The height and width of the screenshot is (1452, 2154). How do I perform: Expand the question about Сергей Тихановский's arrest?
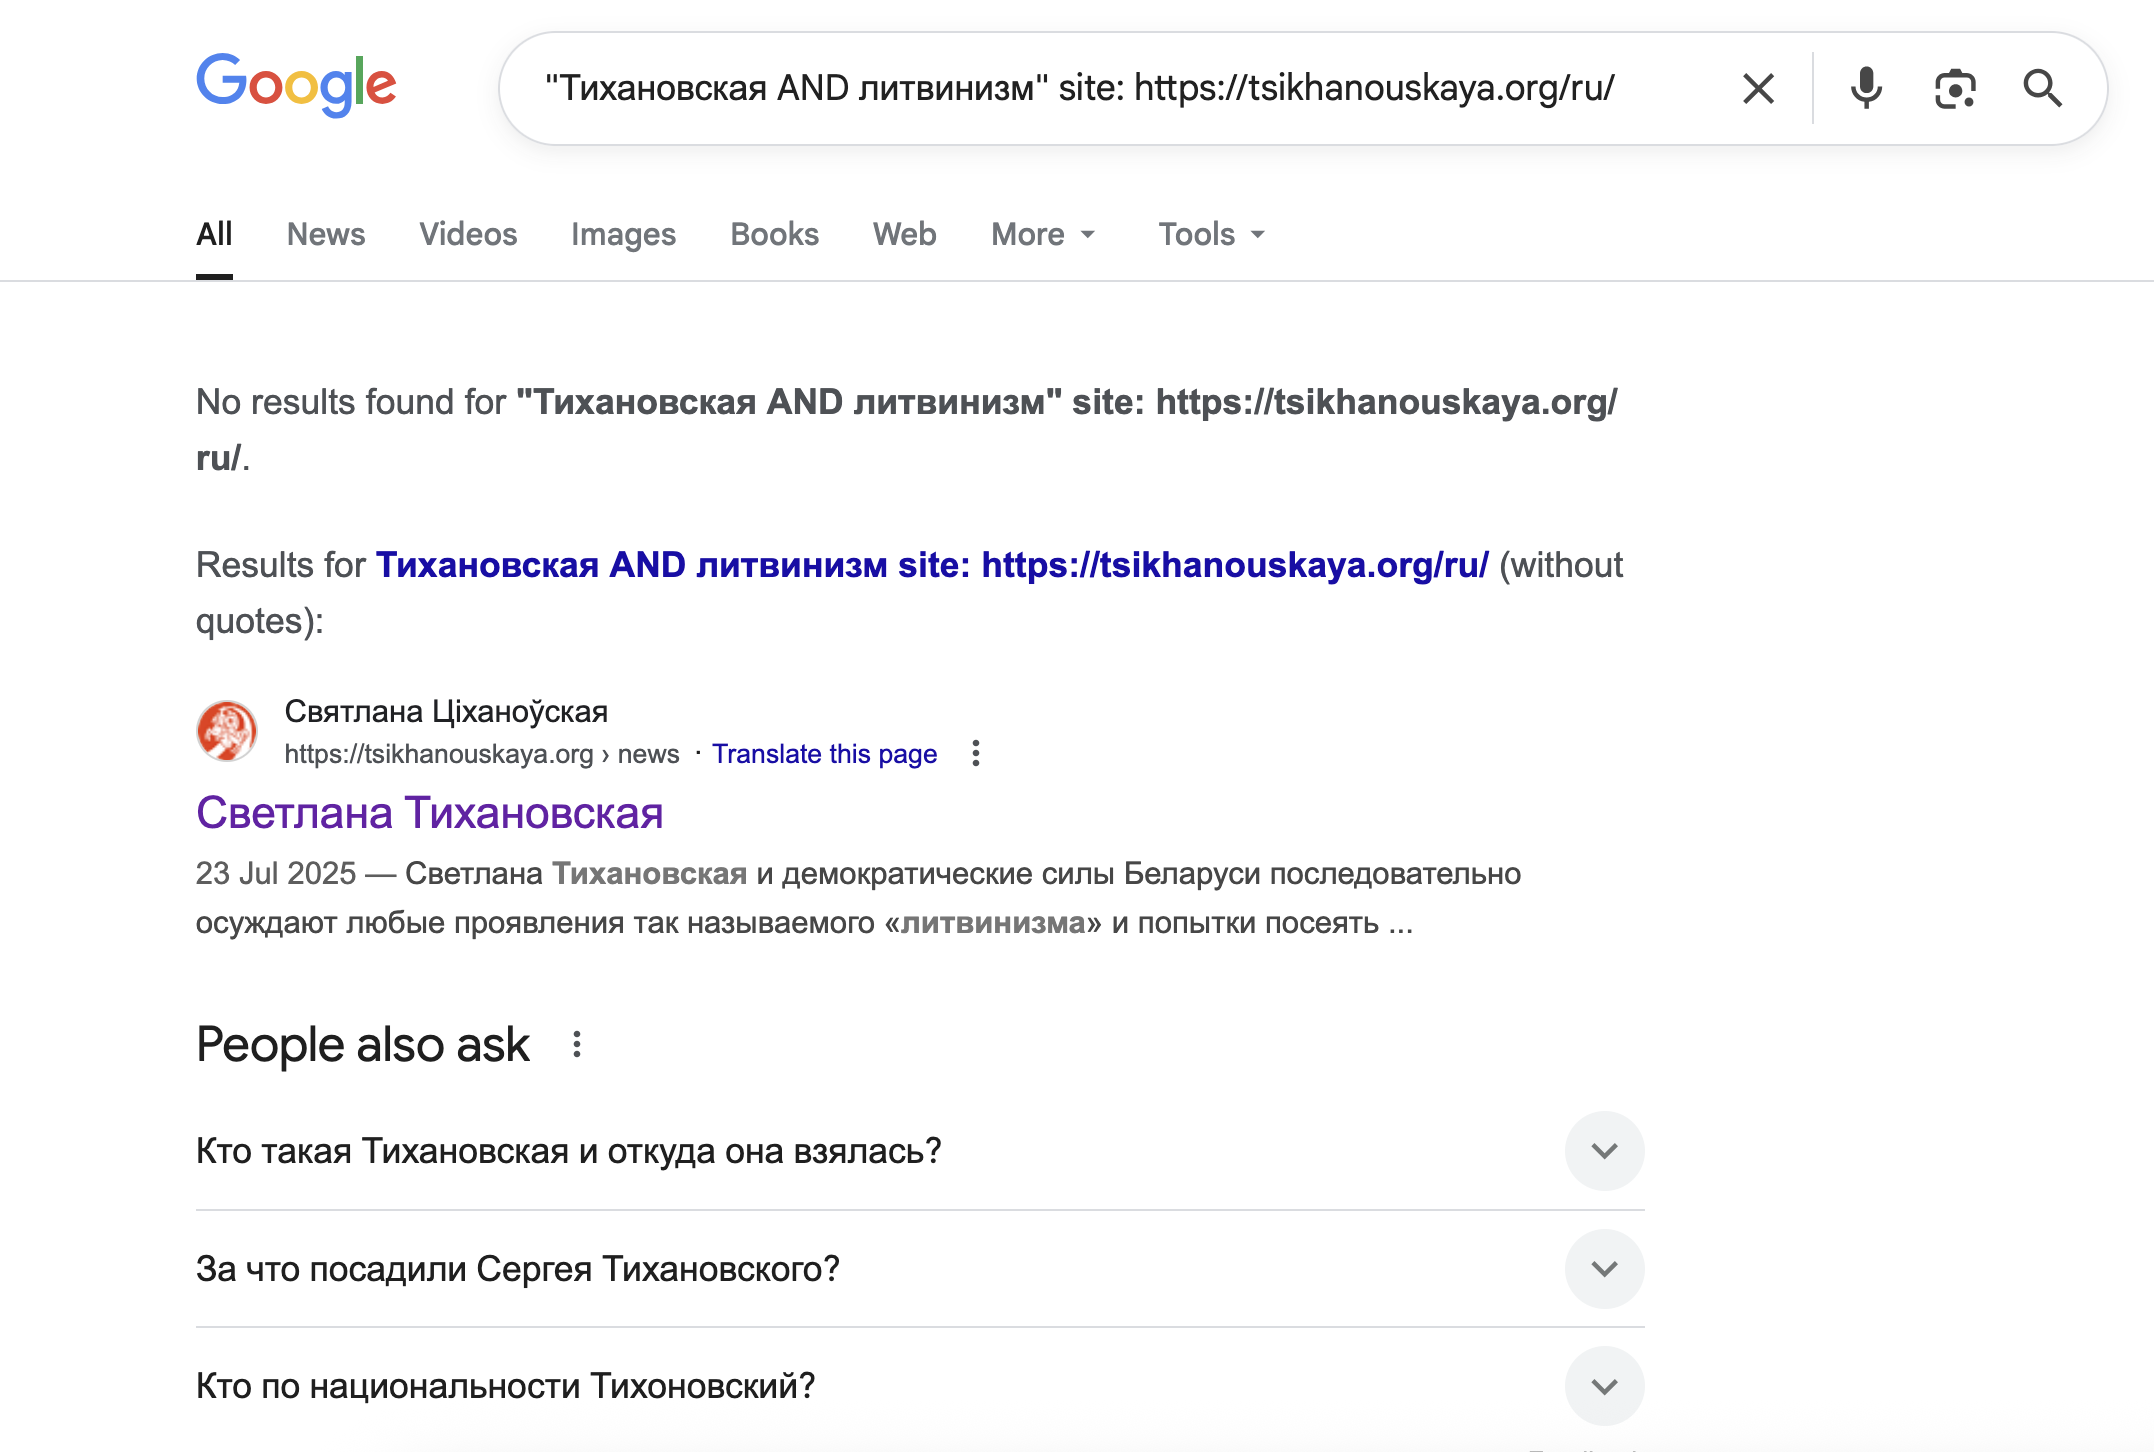pos(1604,1269)
